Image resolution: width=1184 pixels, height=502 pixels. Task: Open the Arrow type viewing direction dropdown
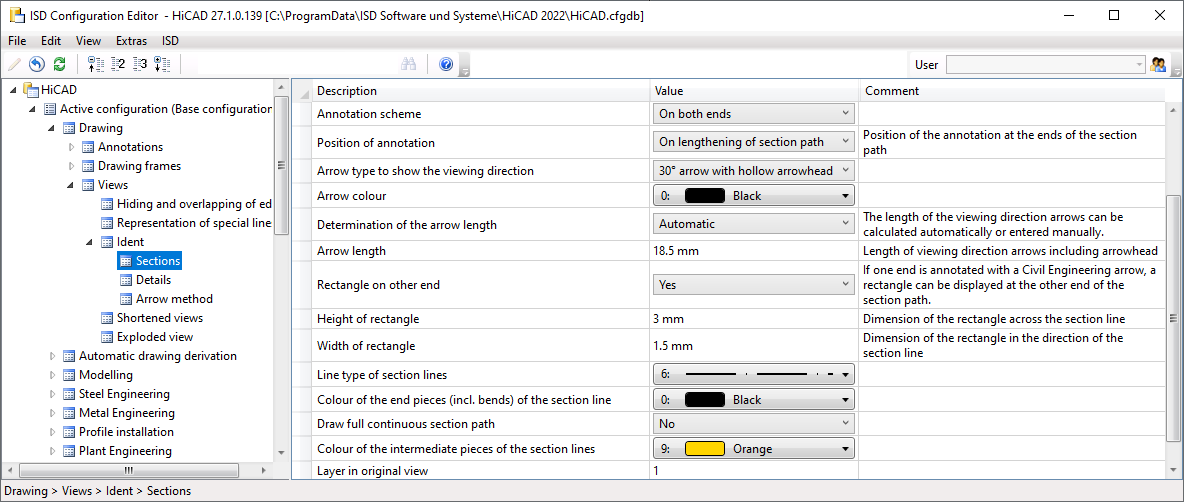[x=754, y=171]
